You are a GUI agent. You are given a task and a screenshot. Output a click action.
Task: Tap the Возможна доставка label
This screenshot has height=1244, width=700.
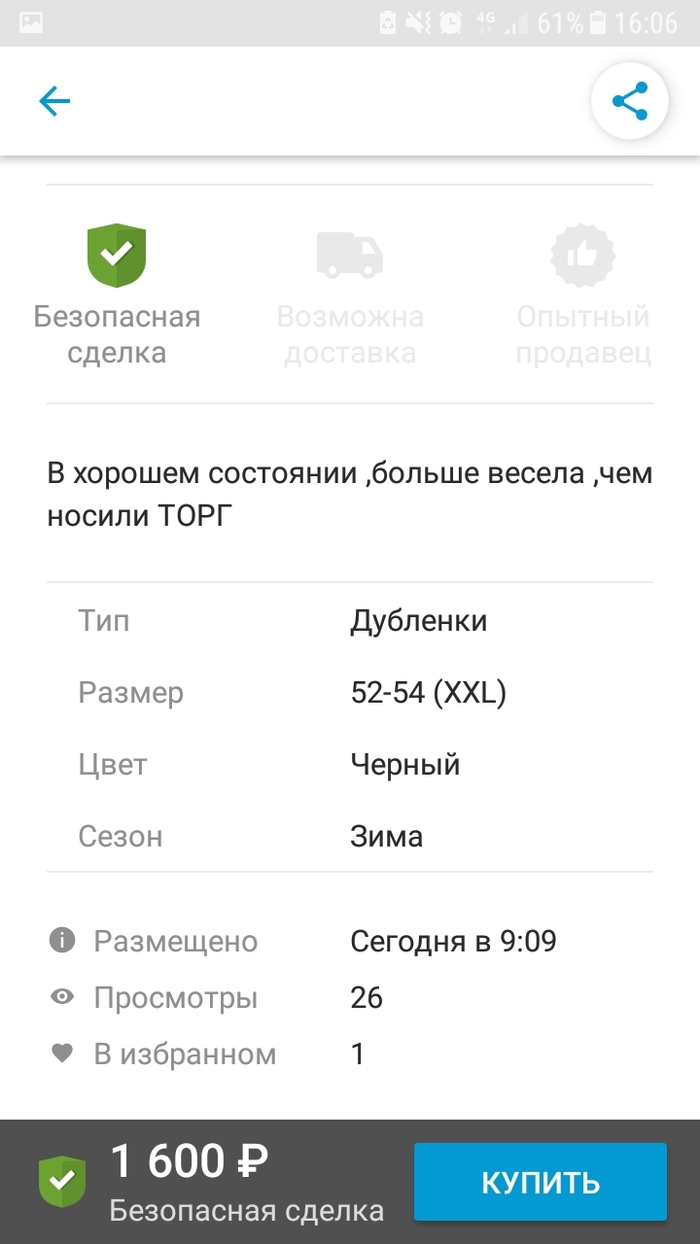350,335
